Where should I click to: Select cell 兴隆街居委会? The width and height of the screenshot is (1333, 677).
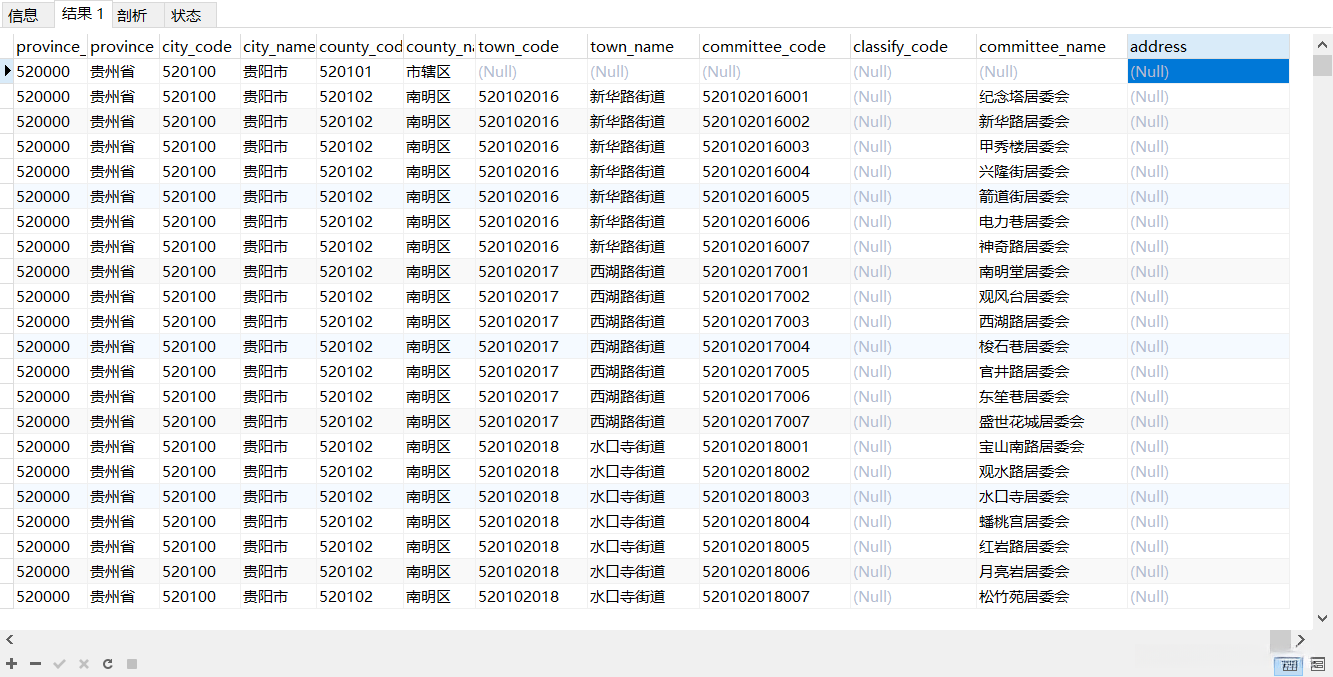[x=1051, y=171]
